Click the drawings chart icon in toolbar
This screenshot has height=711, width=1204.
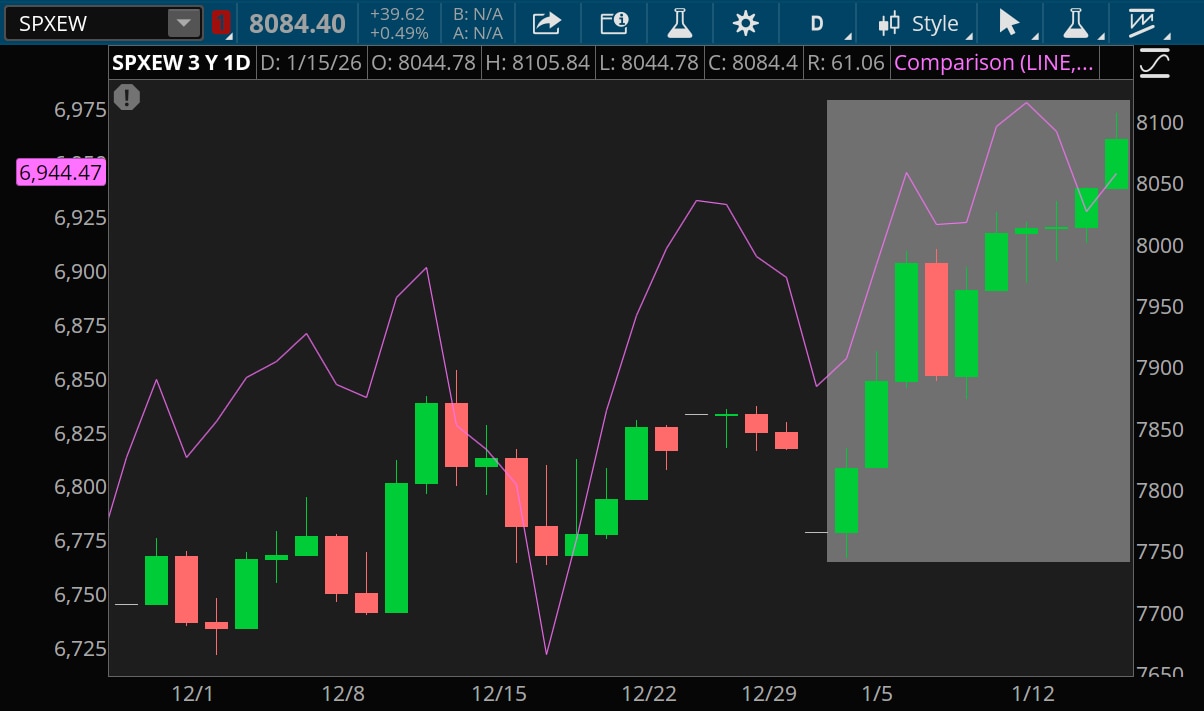click(1142, 23)
